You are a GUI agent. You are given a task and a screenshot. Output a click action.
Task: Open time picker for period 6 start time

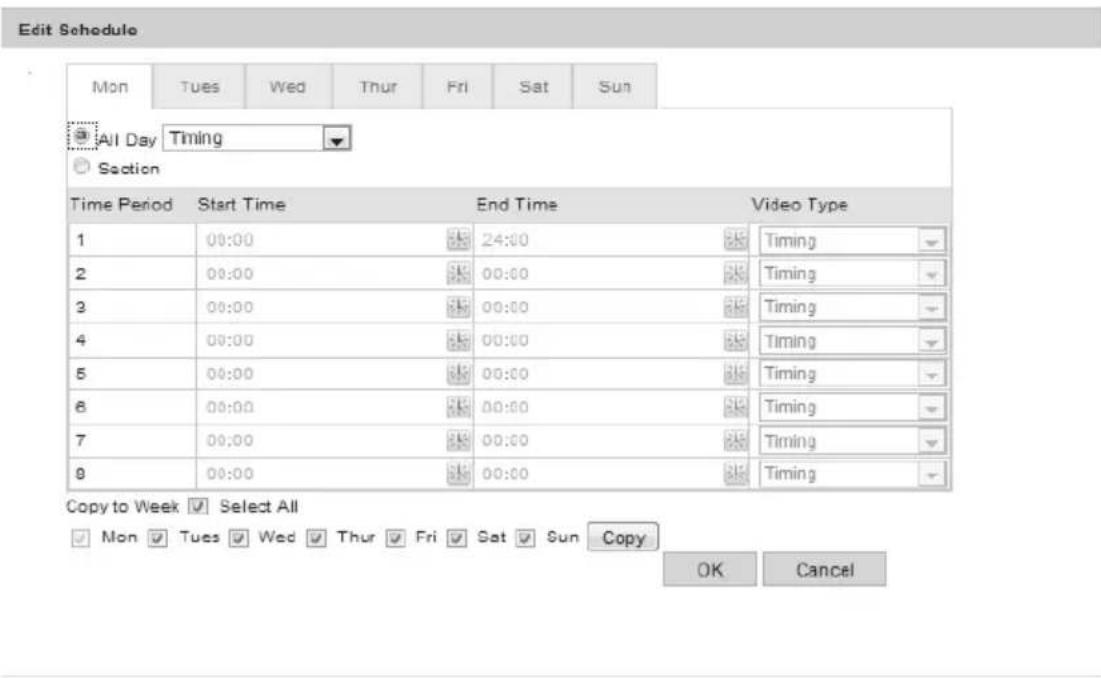pyautogui.click(x=459, y=407)
